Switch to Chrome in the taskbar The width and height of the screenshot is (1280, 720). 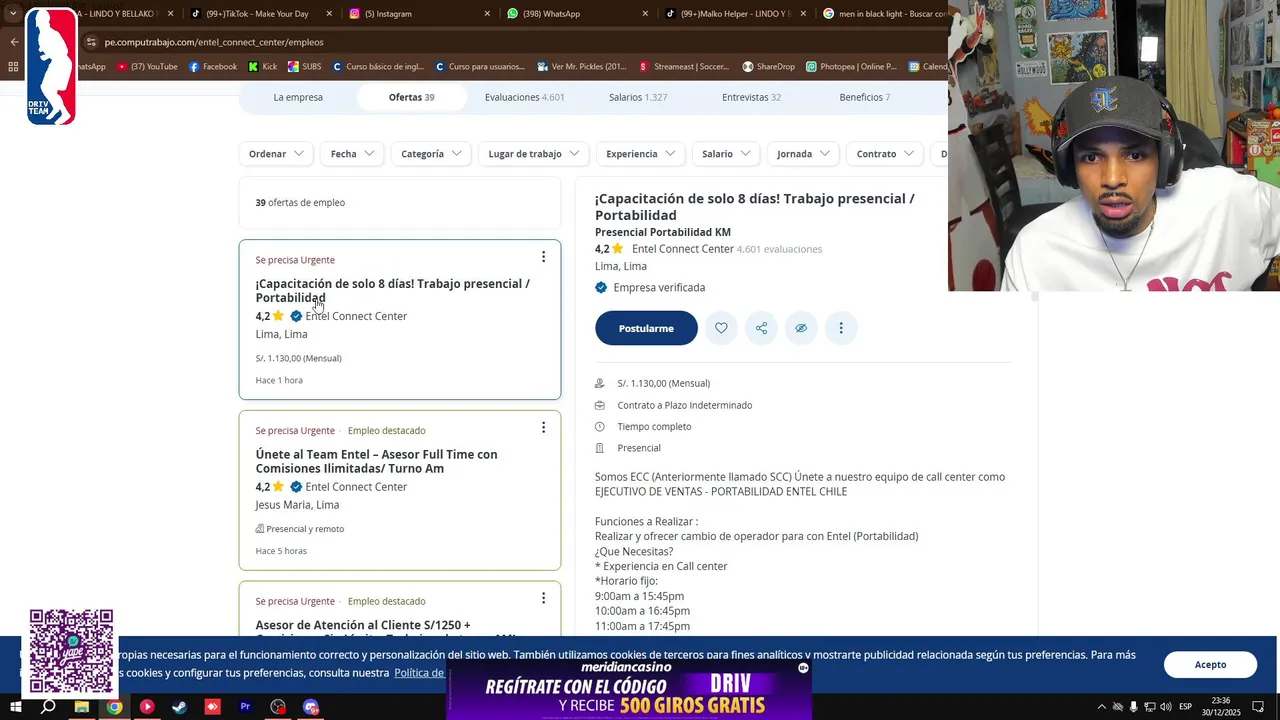coord(114,707)
